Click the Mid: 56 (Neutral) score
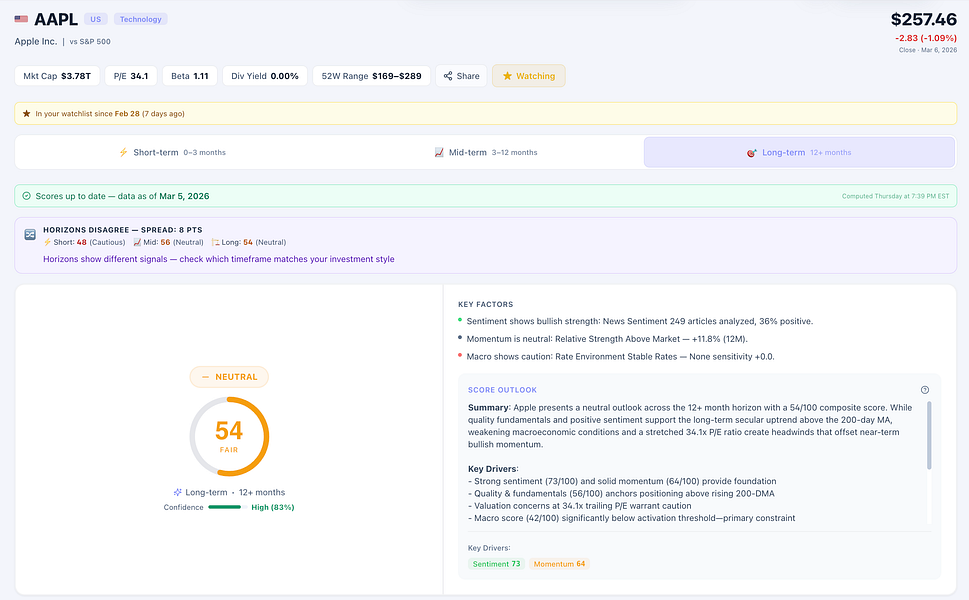 (169, 242)
